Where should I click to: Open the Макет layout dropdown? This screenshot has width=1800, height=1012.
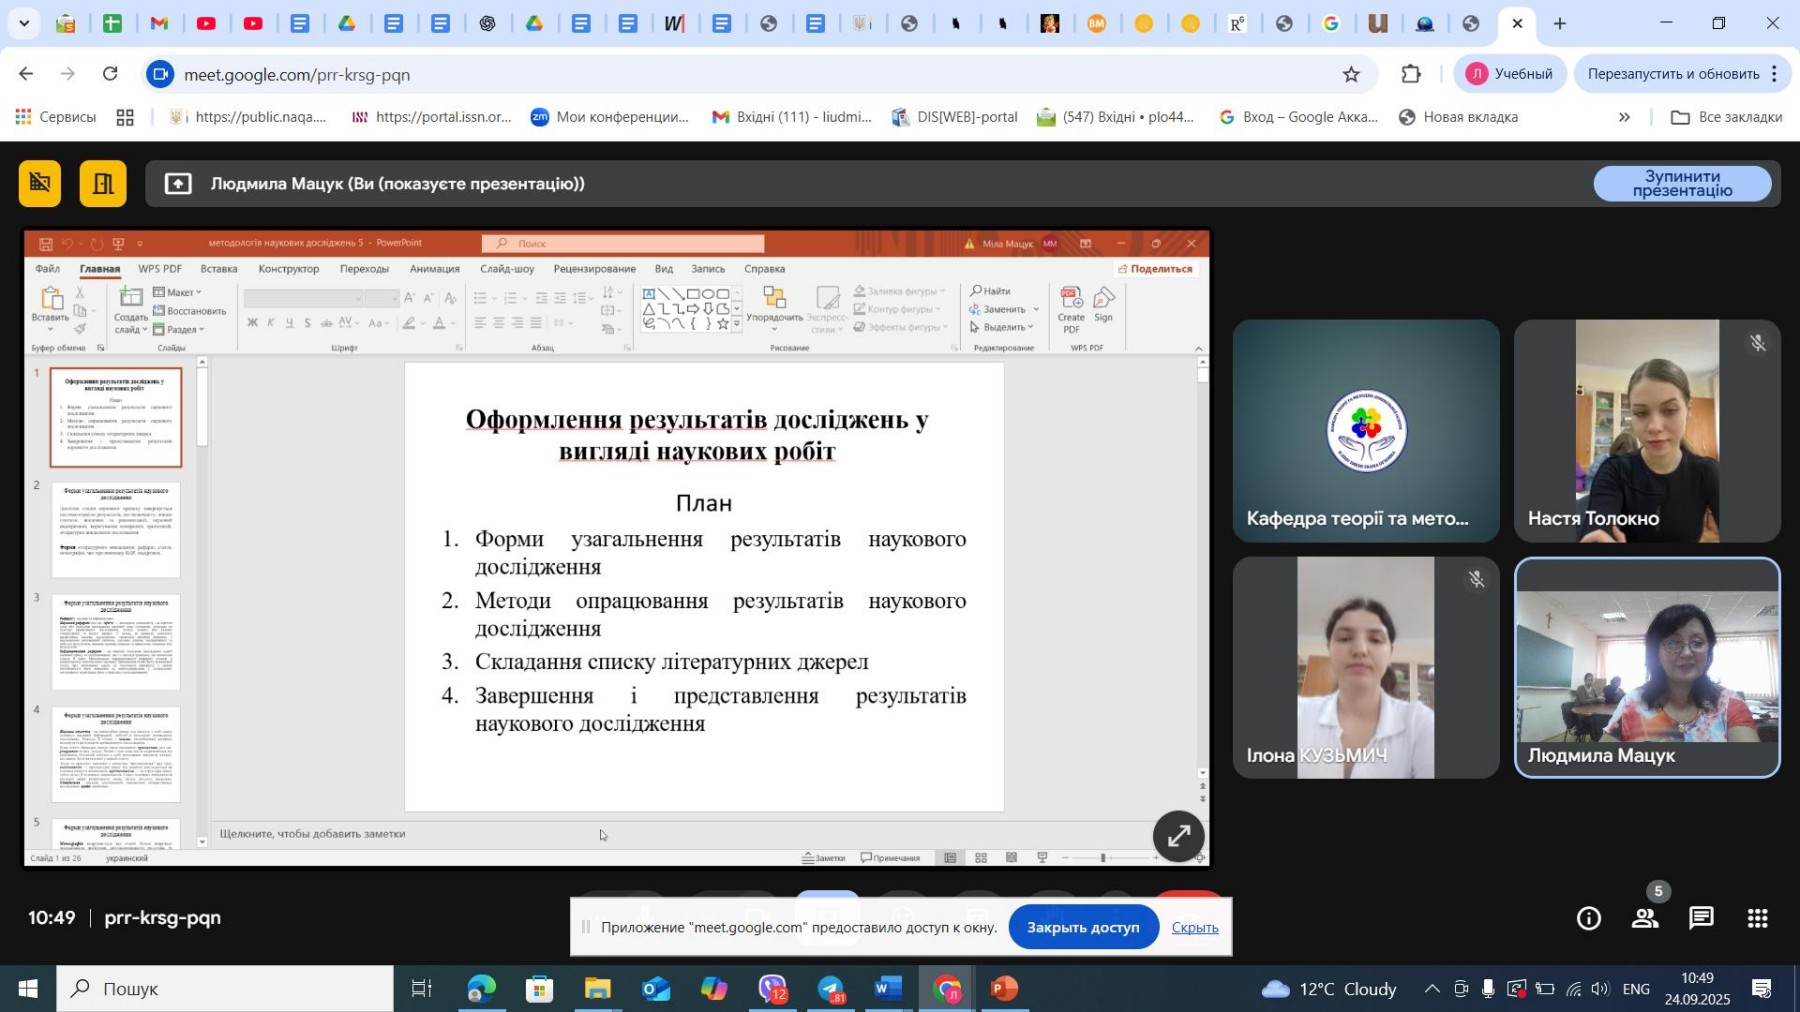[179, 292]
